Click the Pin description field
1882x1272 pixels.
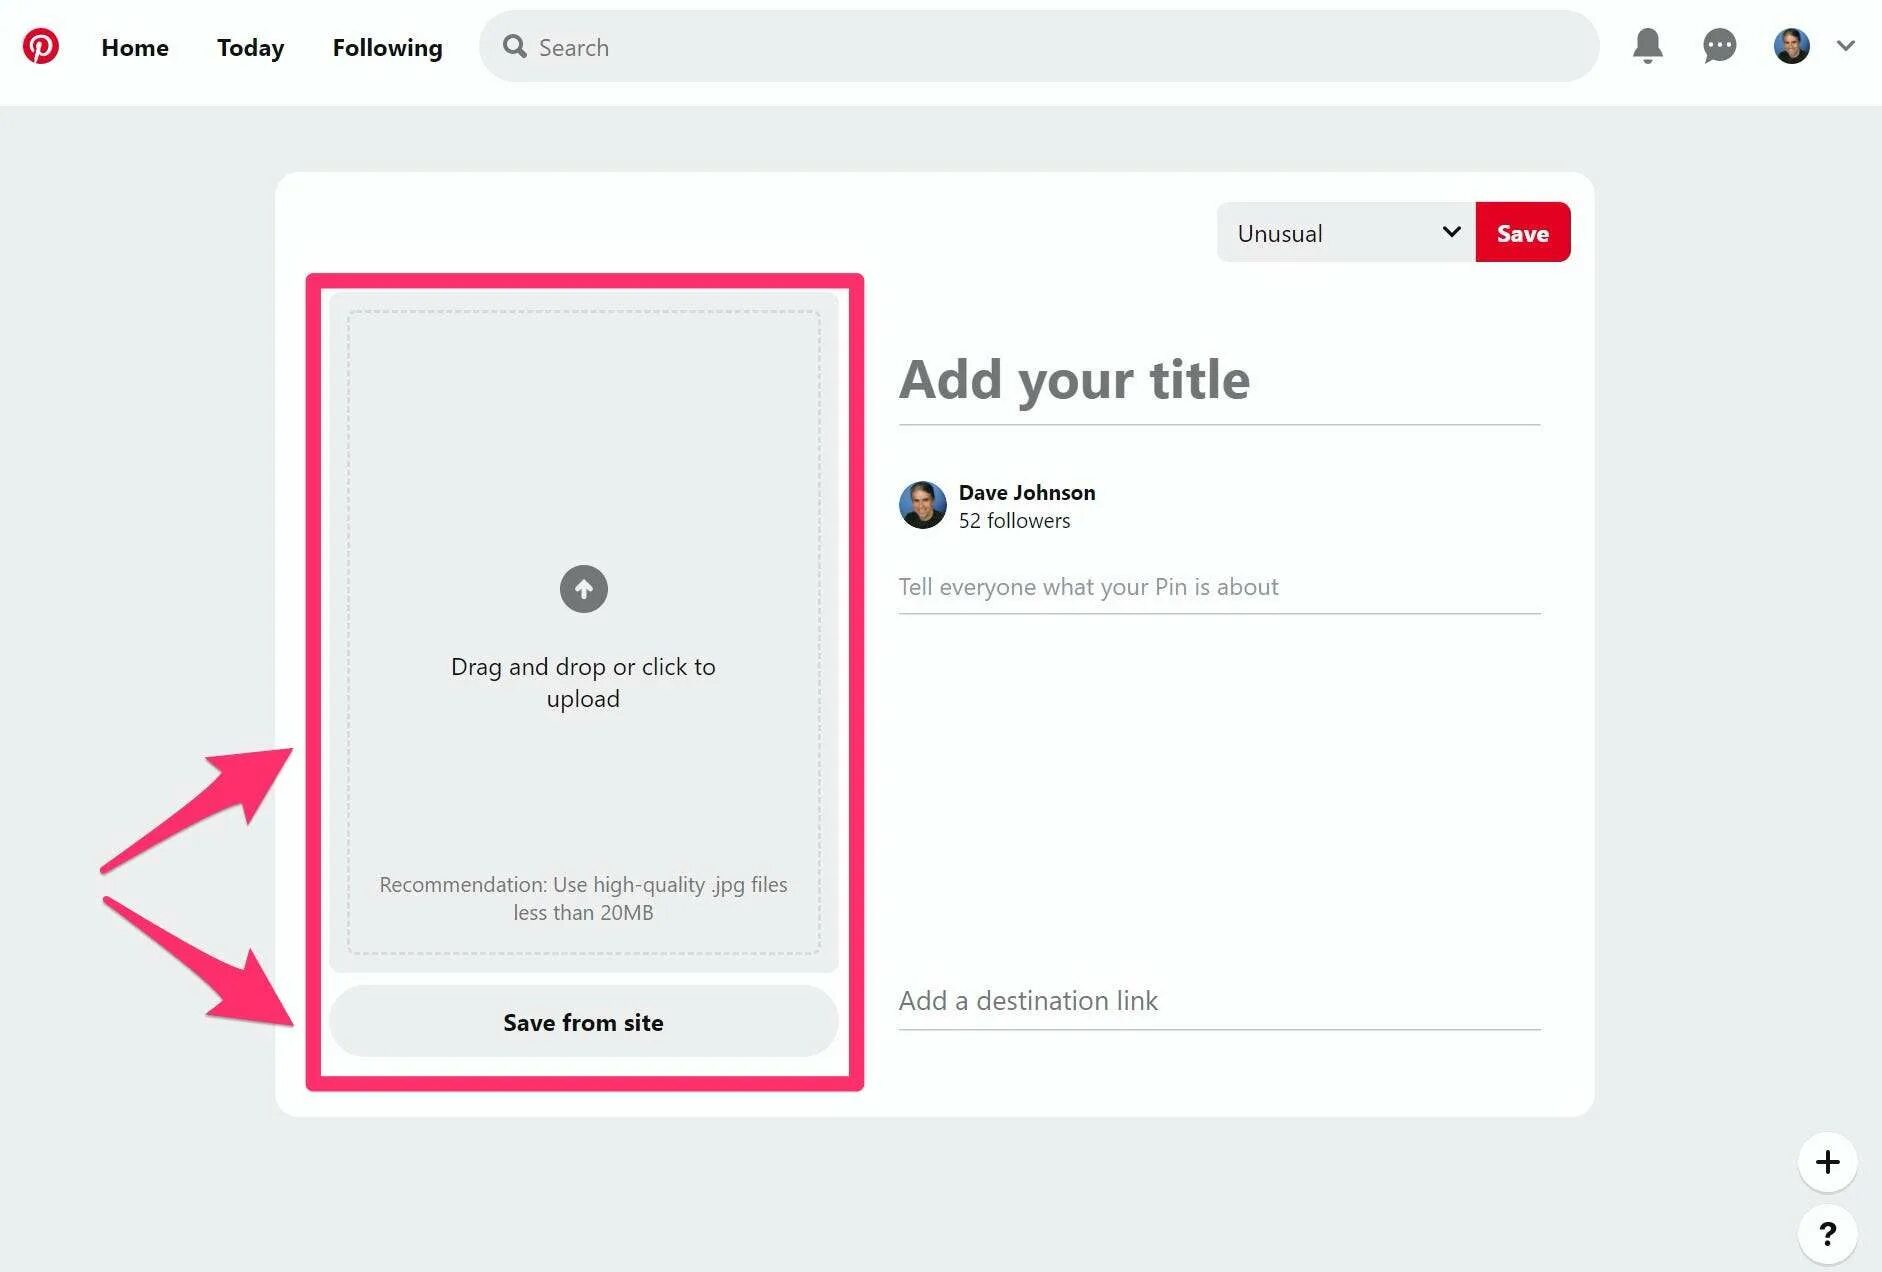(x=1219, y=588)
